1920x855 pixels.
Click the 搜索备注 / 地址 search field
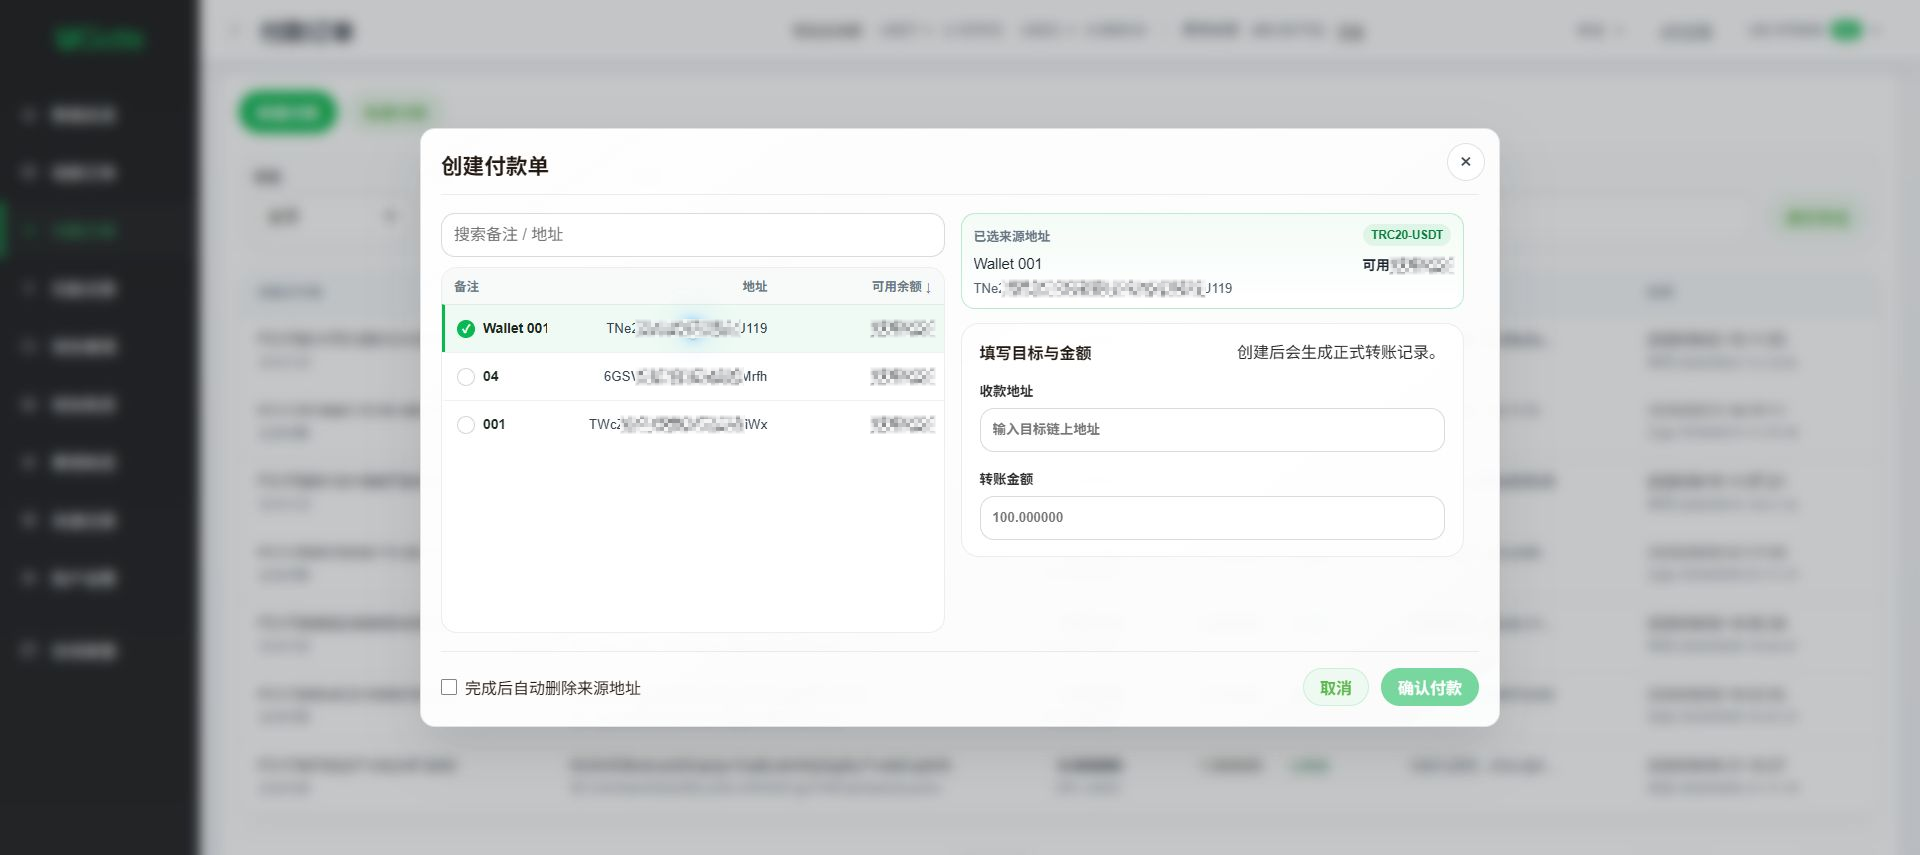coord(692,235)
